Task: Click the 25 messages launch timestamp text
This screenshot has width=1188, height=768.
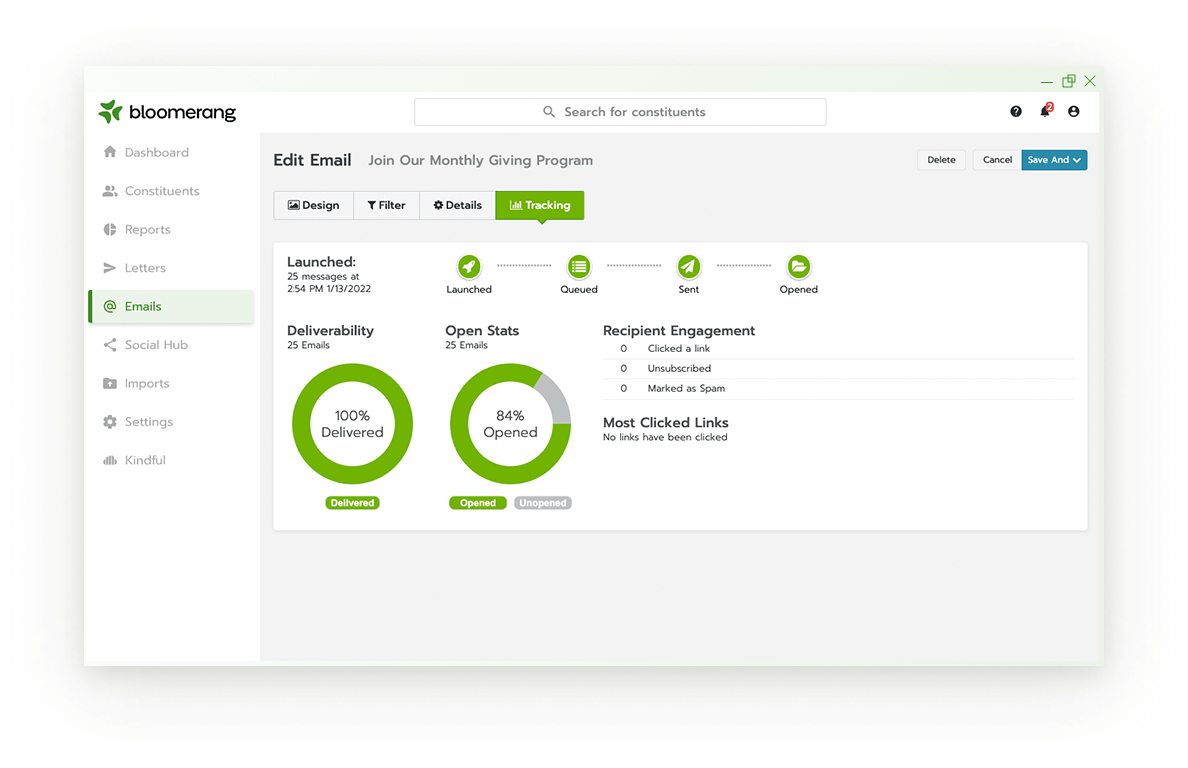Action: pyautogui.click(x=329, y=283)
